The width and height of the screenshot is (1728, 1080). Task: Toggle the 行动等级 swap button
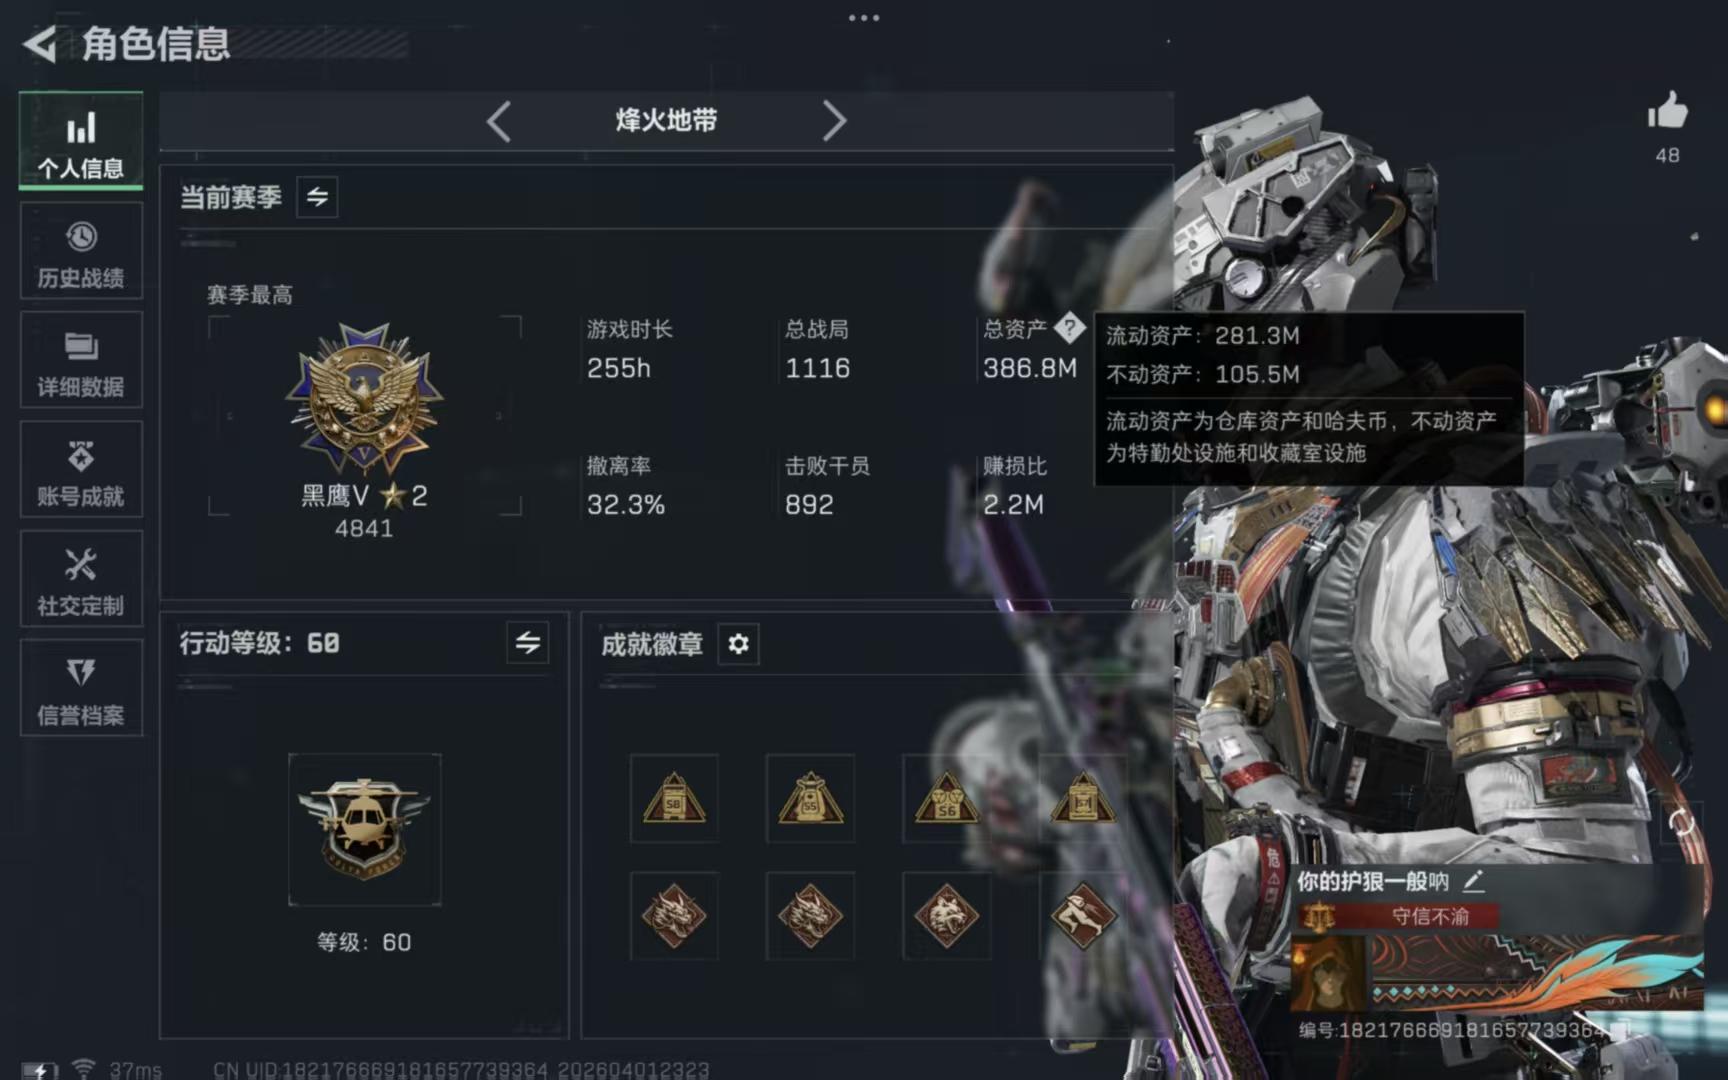pyautogui.click(x=528, y=643)
